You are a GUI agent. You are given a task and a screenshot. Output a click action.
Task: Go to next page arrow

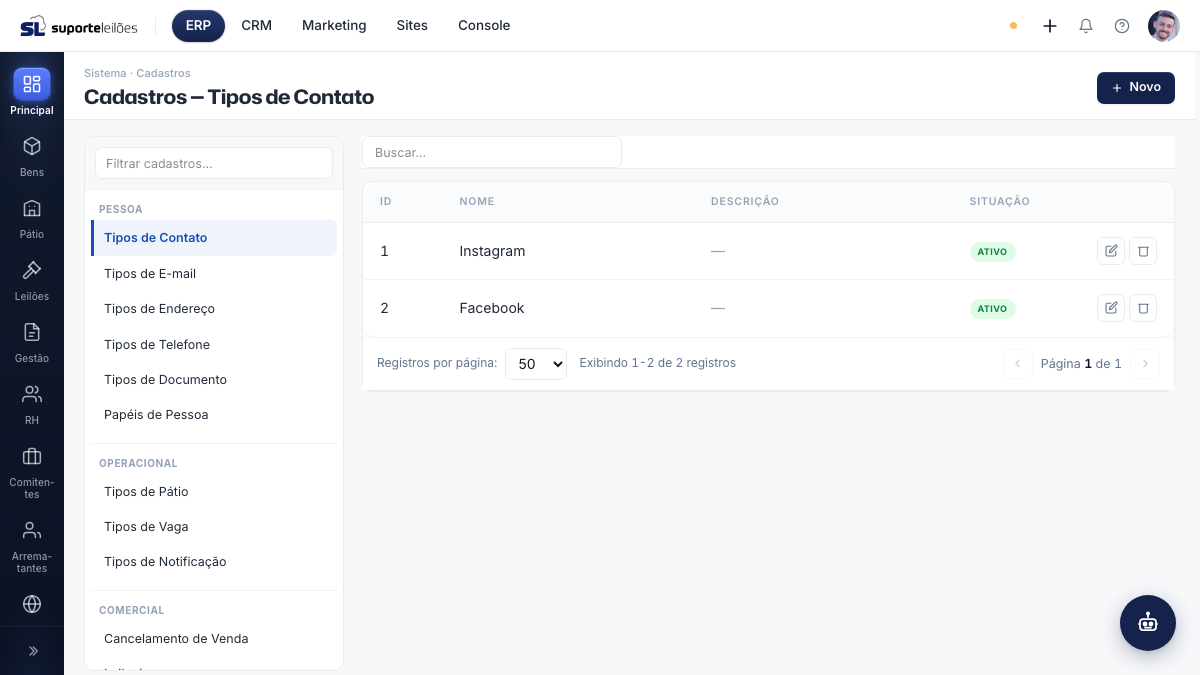tap(1145, 364)
